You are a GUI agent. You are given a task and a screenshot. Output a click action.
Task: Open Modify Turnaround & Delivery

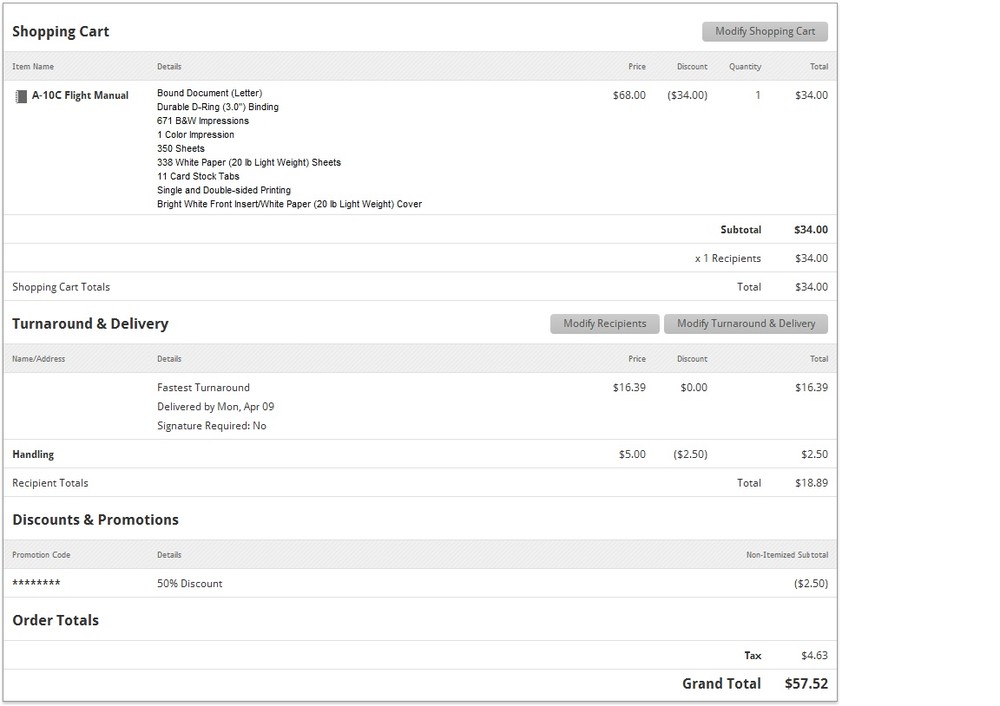click(746, 323)
